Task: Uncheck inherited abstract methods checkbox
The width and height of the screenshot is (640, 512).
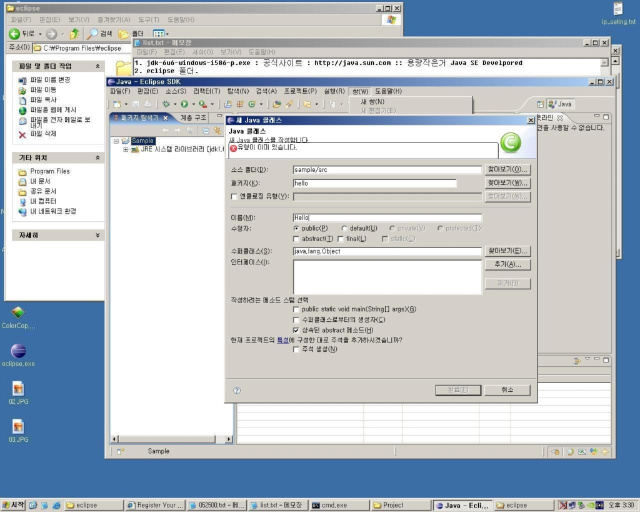Action: (296, 330)
